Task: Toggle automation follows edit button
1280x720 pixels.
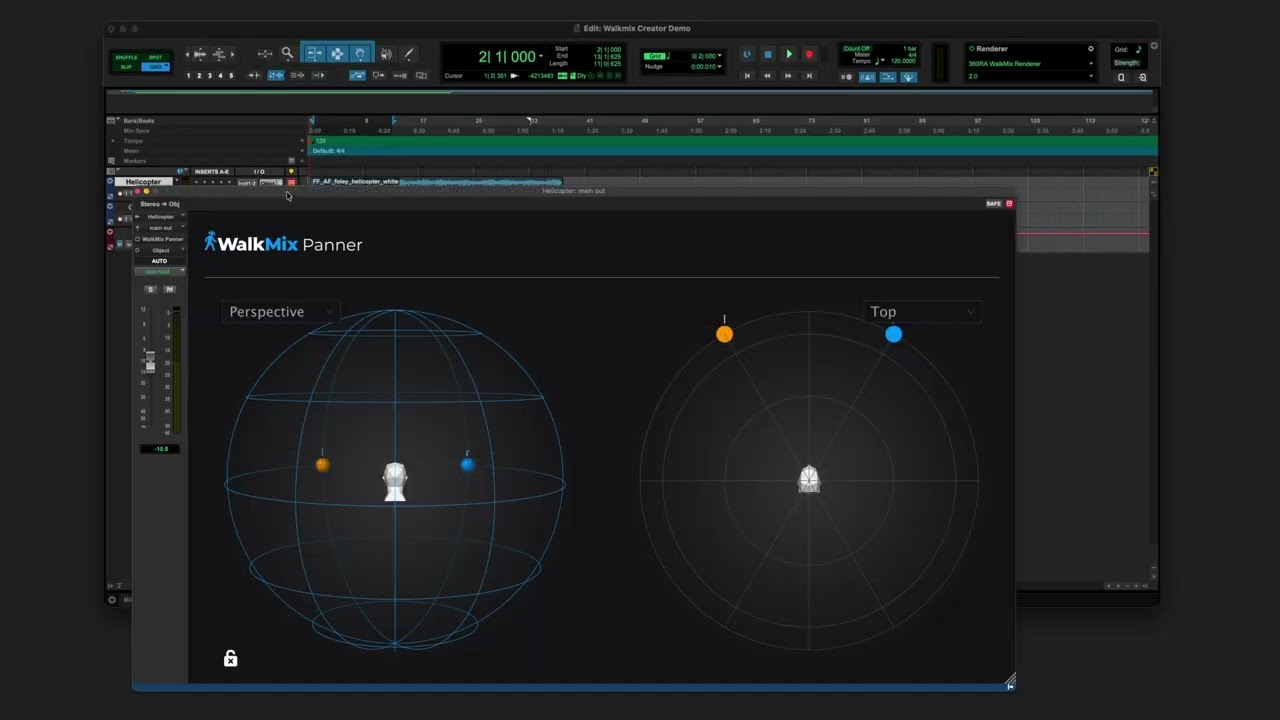Action: pos(357,75)
